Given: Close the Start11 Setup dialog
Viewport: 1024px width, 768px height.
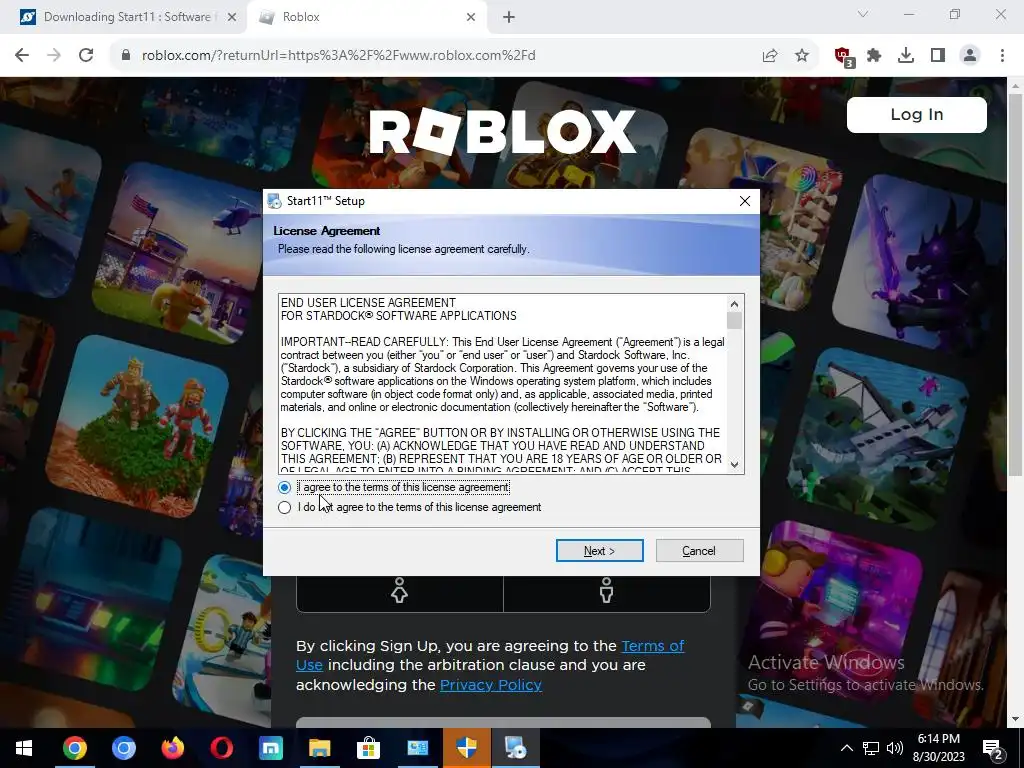Looking at the screenshot, I should 744,200.
